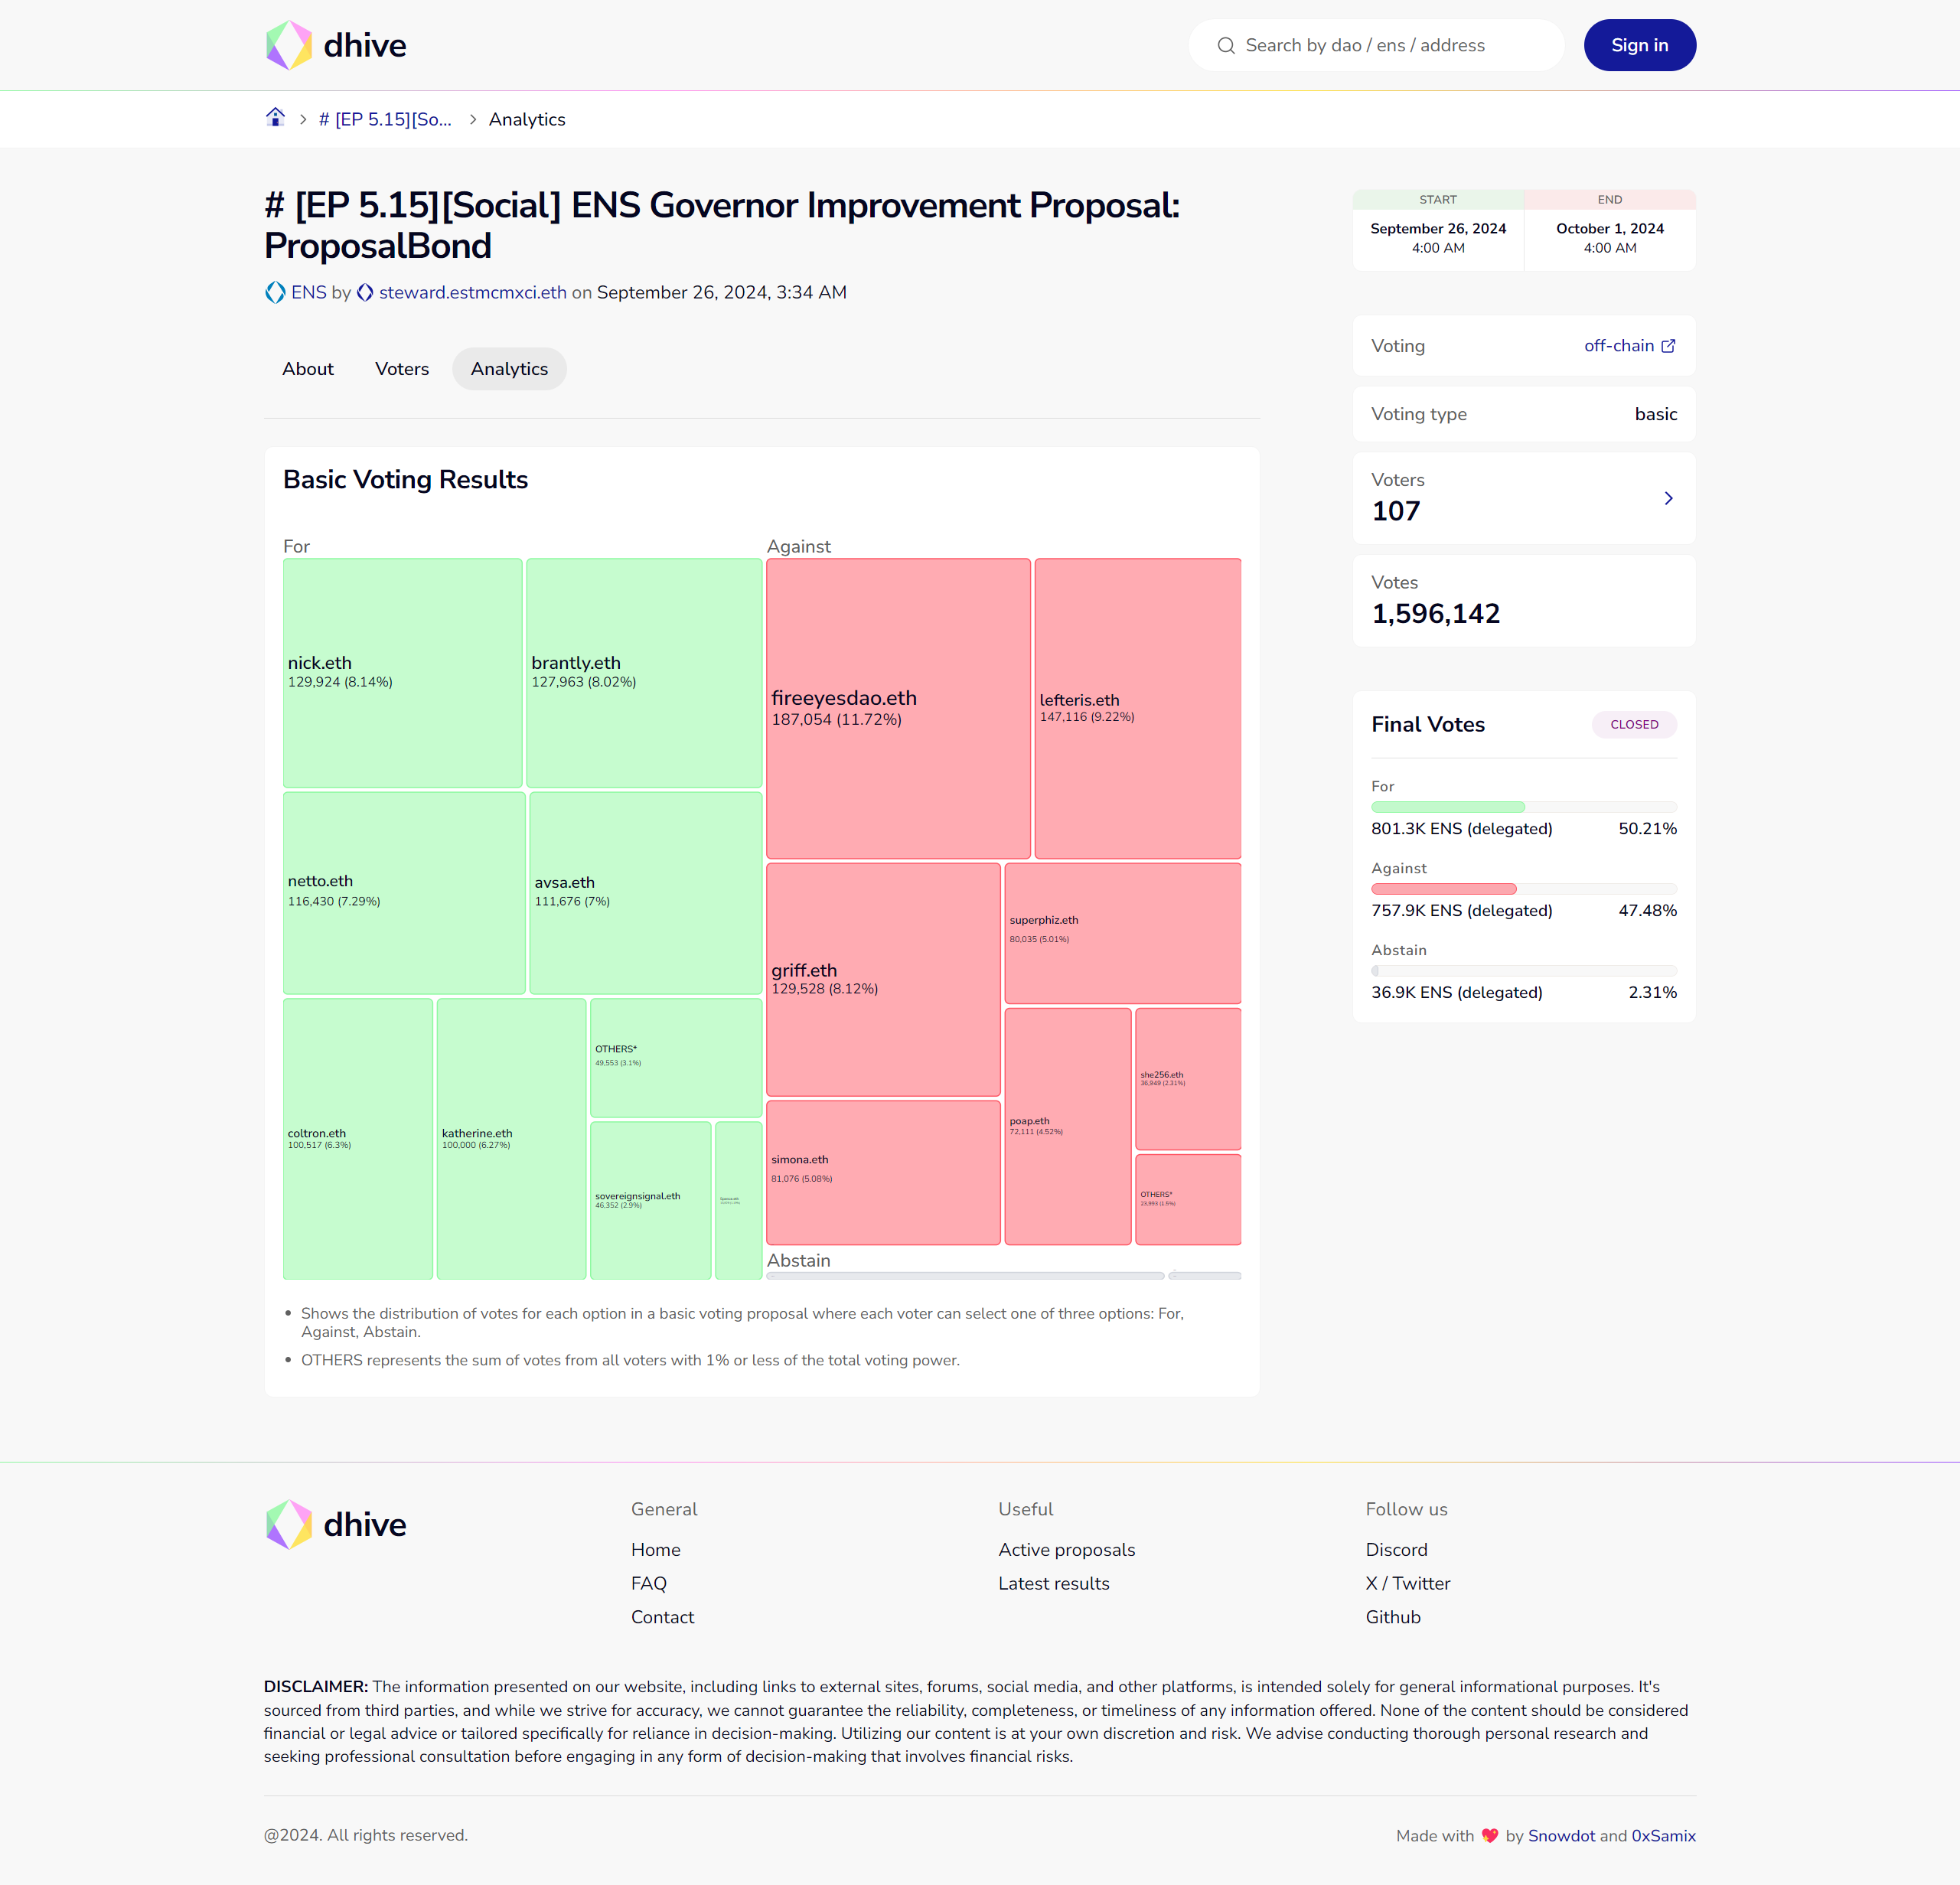The width and height of the screenshot is (1960, 1885).
Task: Click breadcrumb chevron before Analytics
Action: pyautogui.click(x=473, y=119)
